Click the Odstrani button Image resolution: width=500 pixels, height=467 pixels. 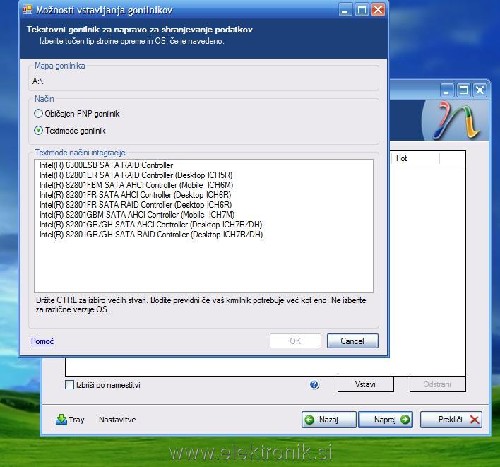[437, 384]
